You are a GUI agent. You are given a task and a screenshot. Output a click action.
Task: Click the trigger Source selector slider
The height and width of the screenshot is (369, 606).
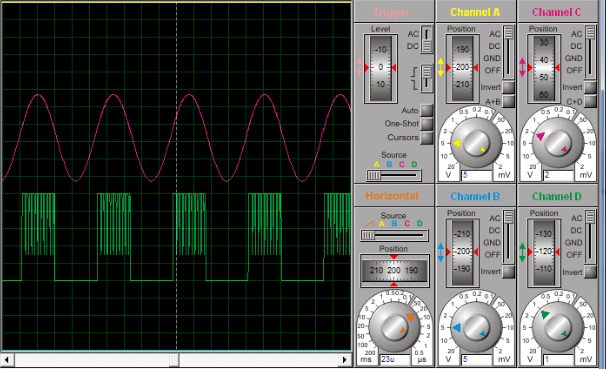pyautogui.click(x=394, y=175)
